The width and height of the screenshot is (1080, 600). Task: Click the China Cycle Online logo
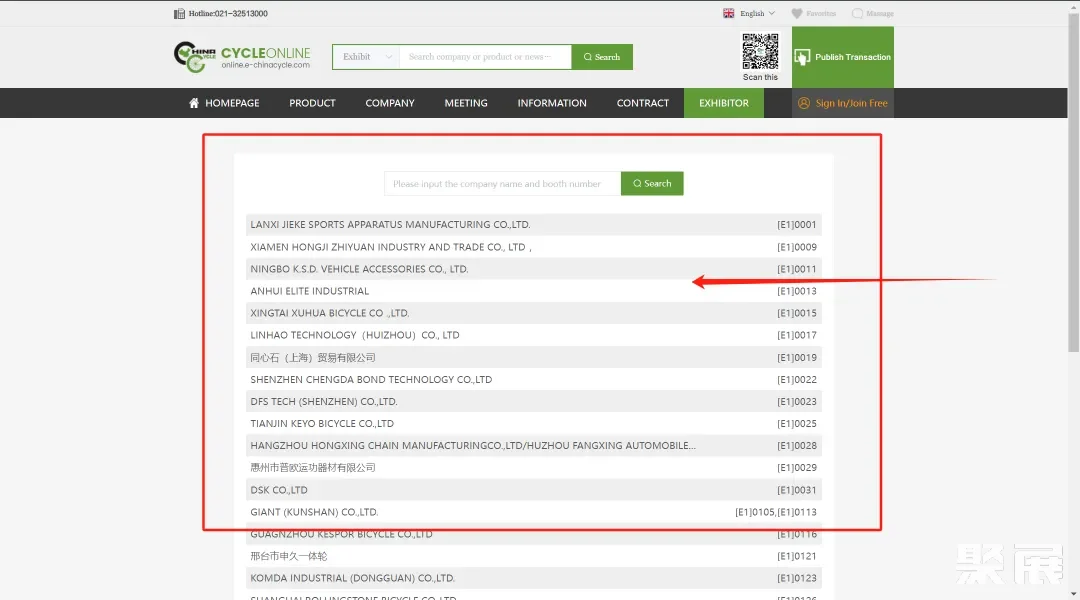point(242,57)
